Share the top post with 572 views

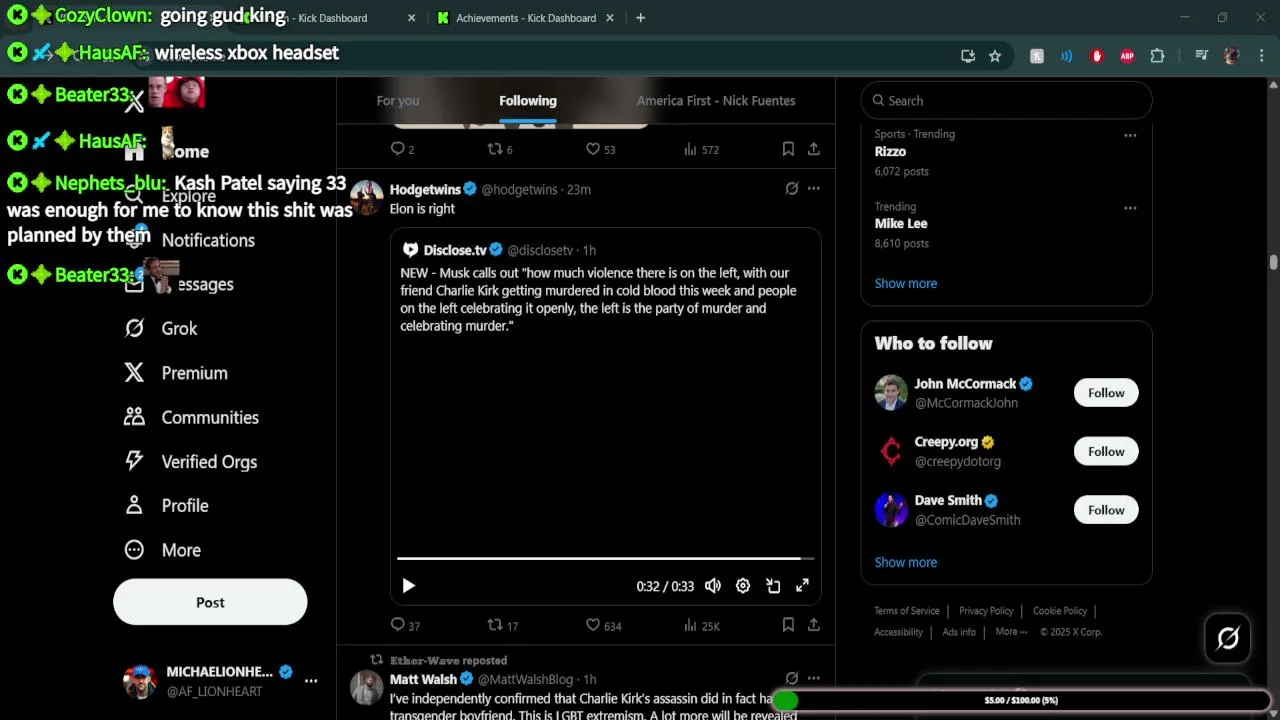(814, 149)
